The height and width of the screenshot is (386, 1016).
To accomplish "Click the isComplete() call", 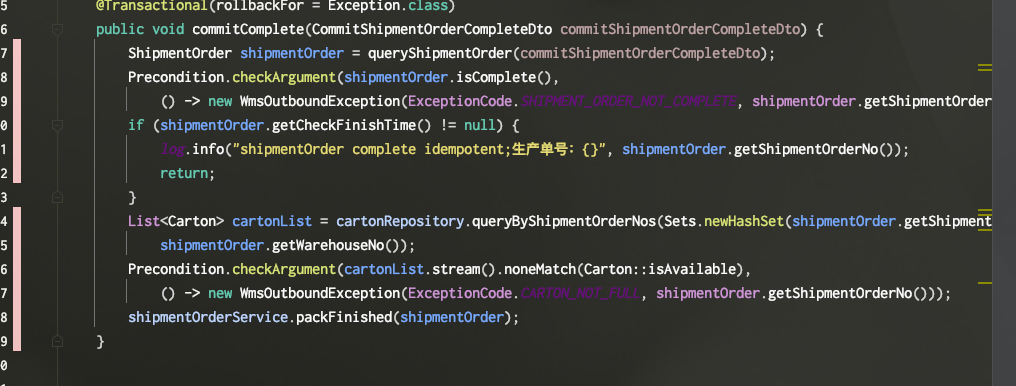I will [504, 77].
